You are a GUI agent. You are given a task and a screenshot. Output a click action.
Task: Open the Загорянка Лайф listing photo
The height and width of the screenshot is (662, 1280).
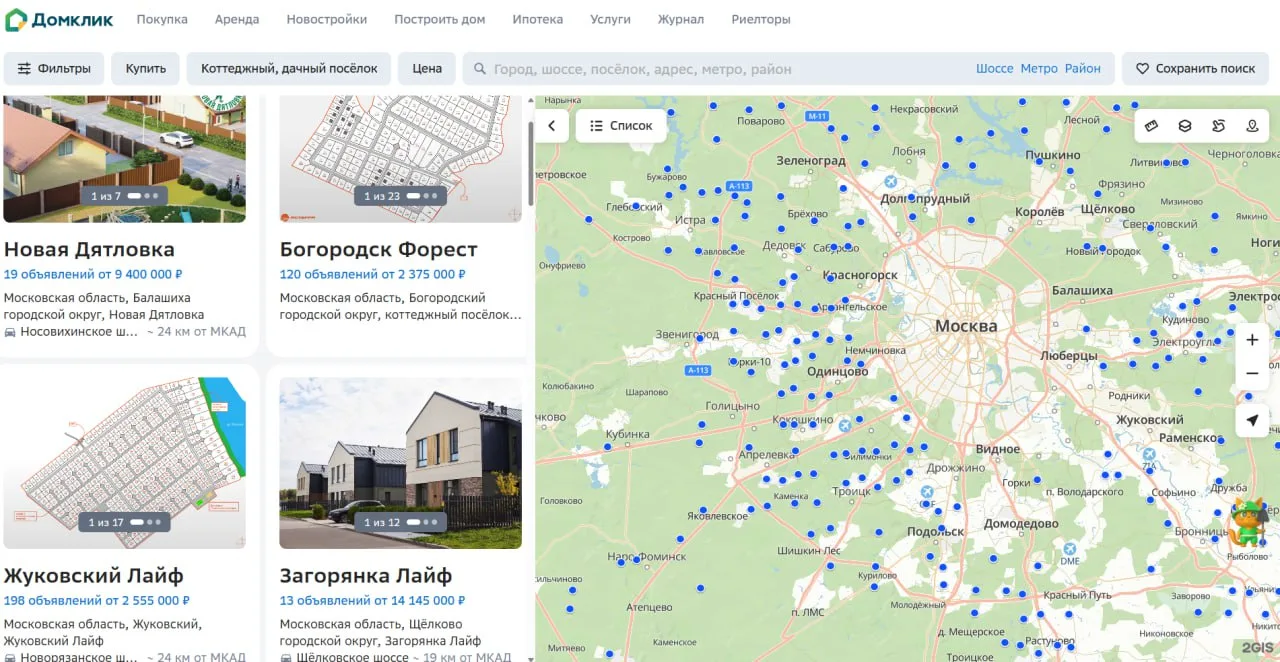[x=400, y=462]
